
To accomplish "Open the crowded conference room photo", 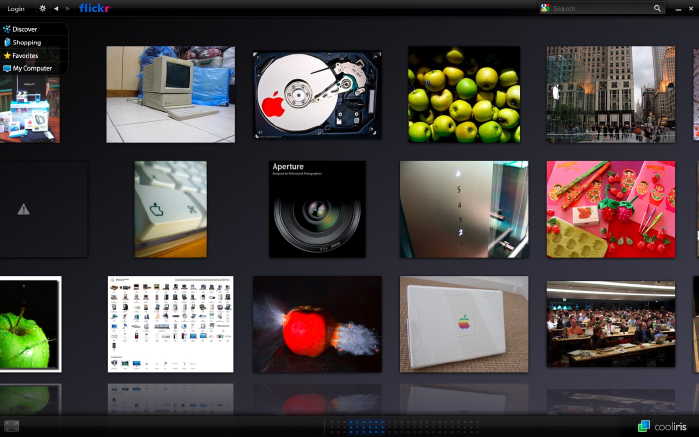I will [611, 324].
